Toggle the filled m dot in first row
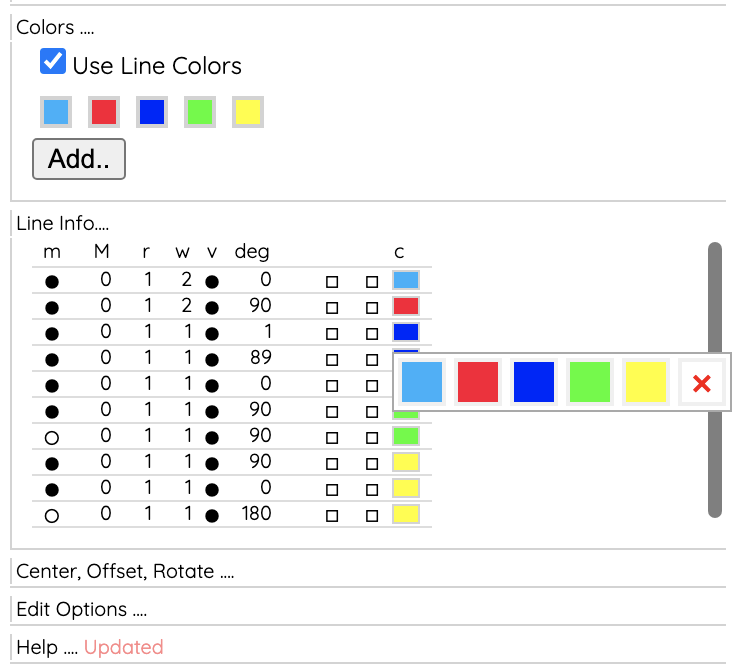The image size is (744, 668). pos(52,282)
